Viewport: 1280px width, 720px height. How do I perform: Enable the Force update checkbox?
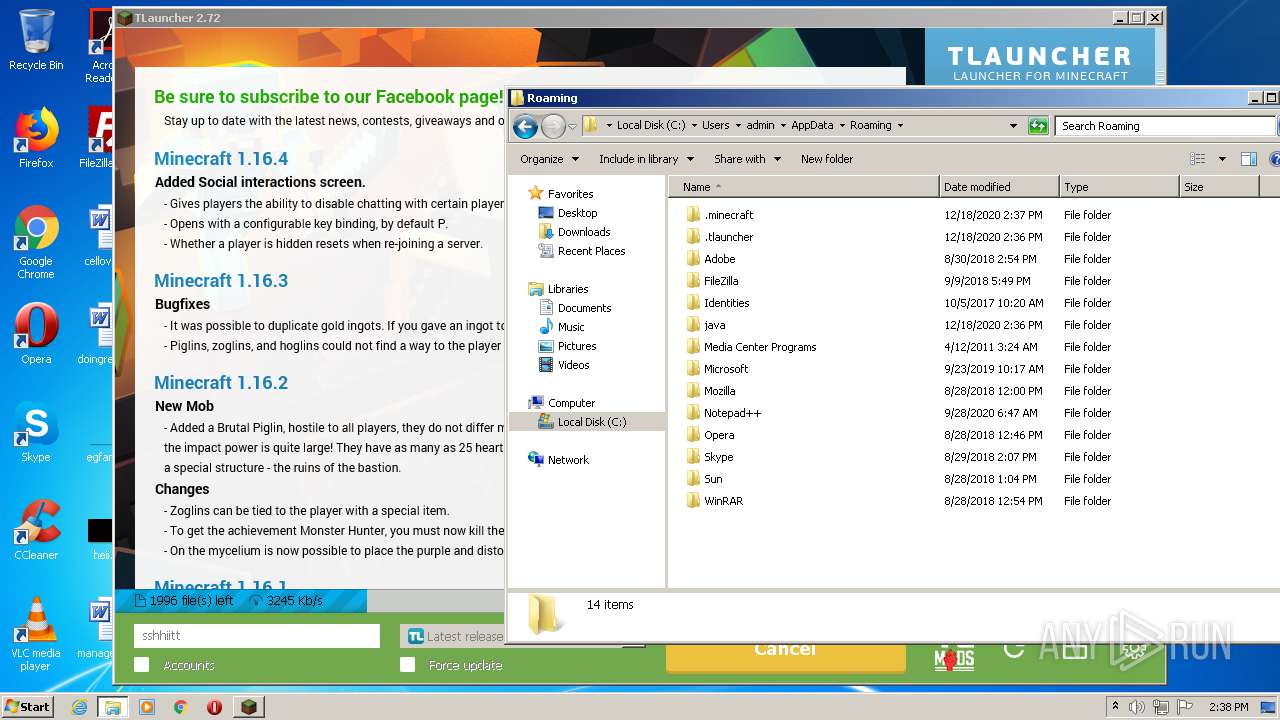[407, 665]
